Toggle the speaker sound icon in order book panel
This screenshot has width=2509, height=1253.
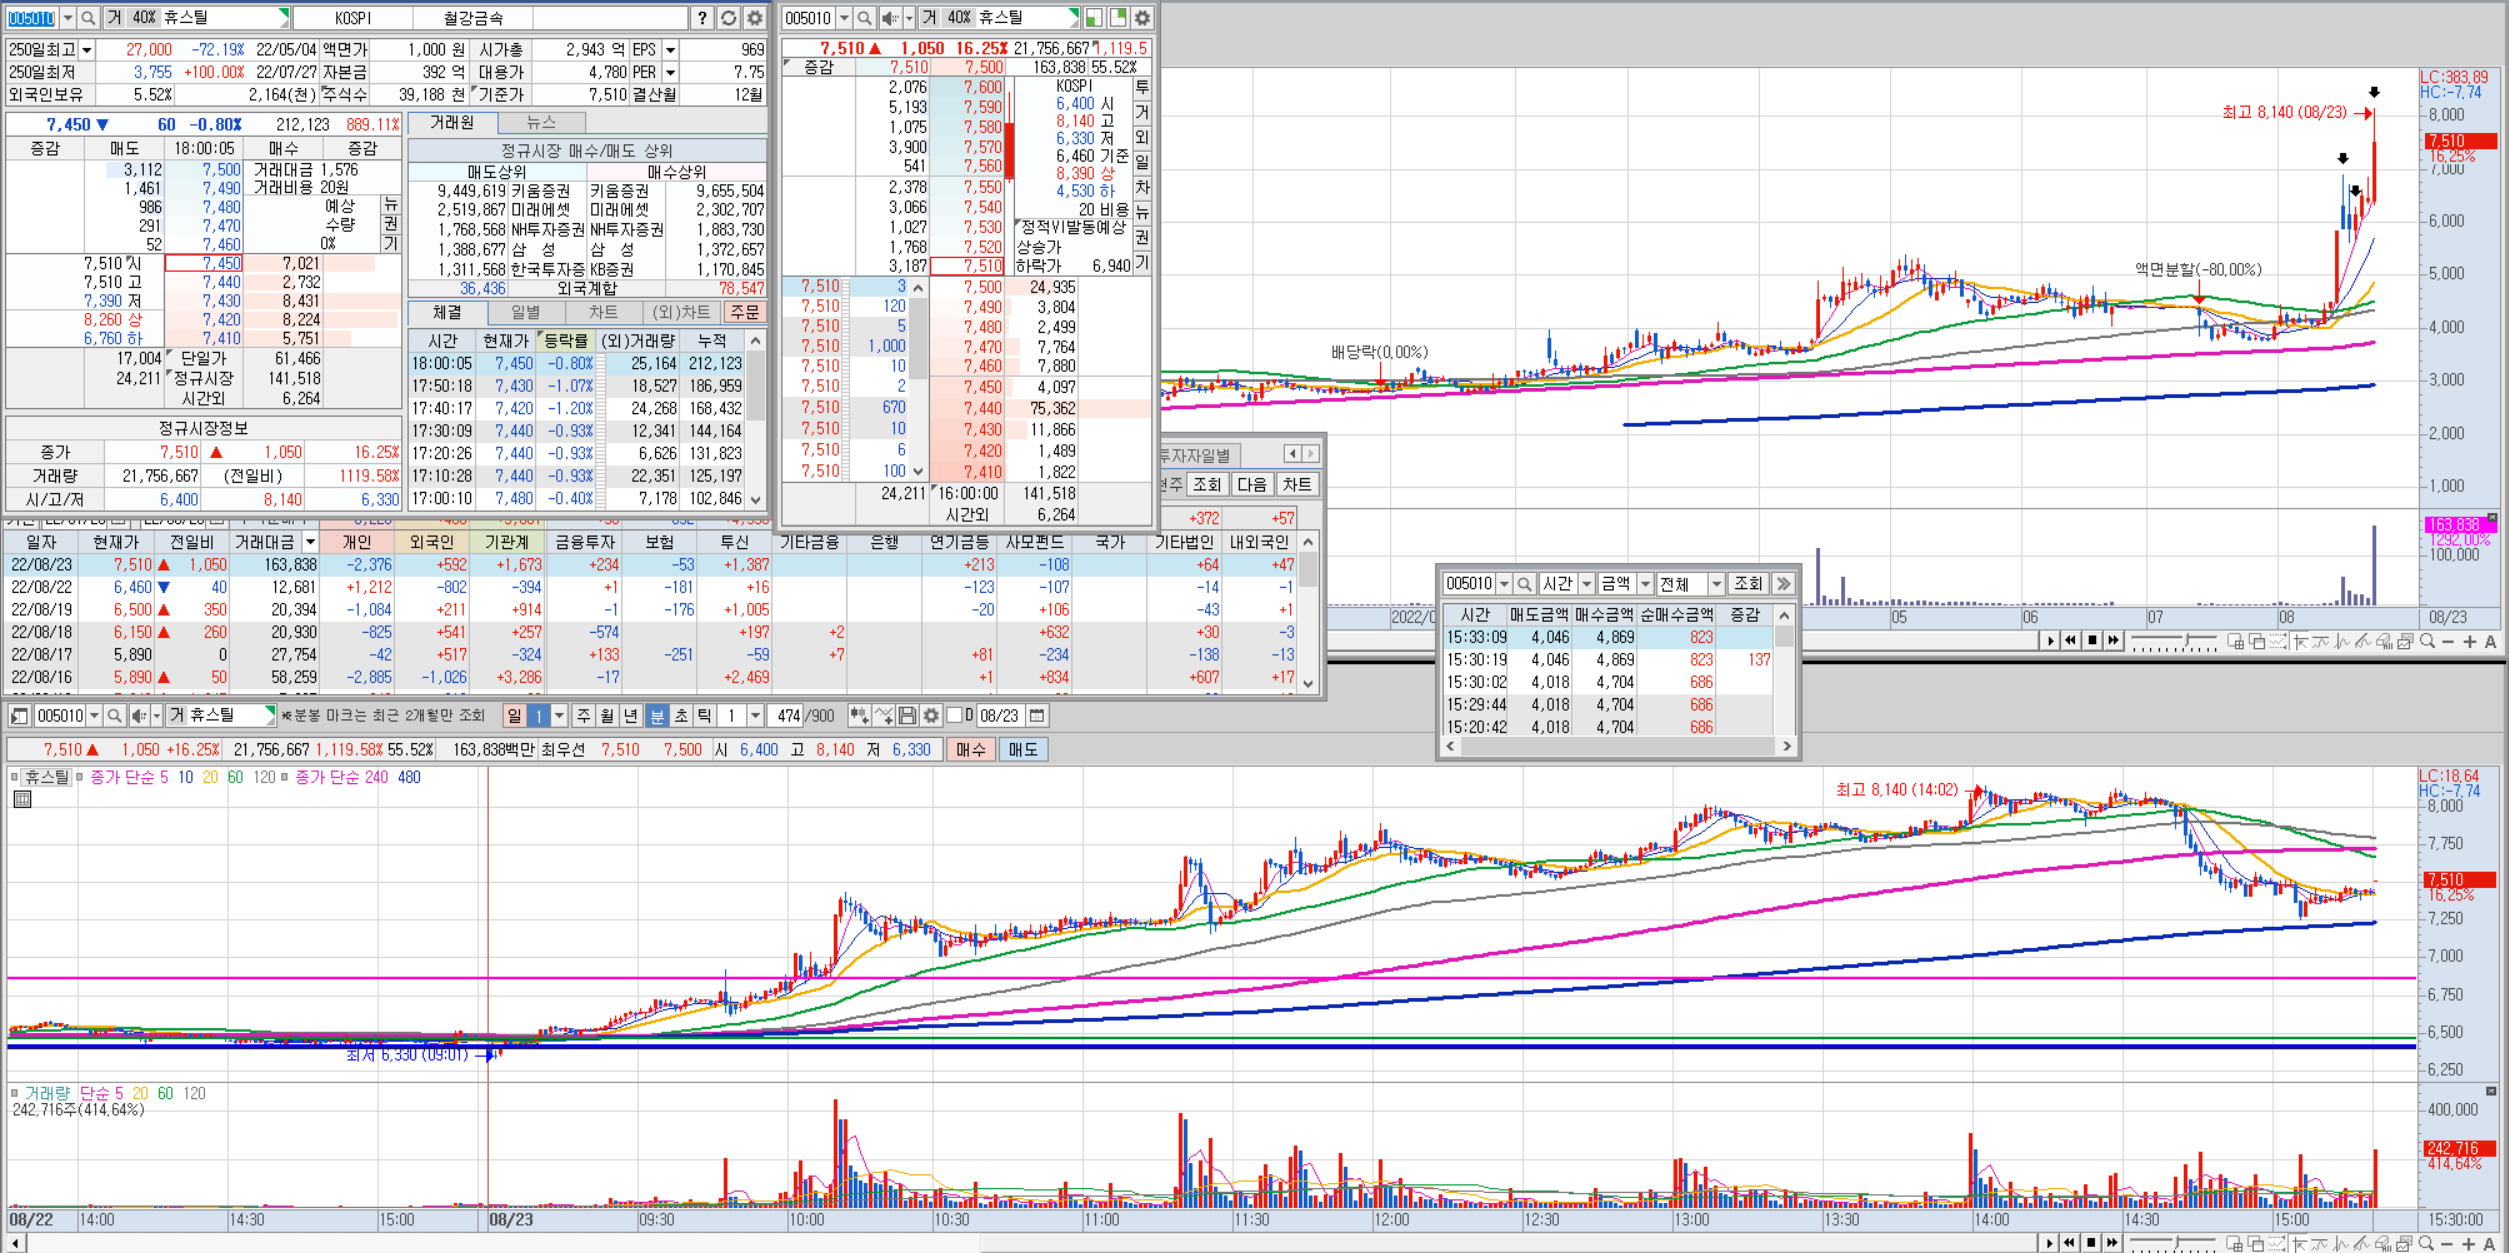(889, 18)
